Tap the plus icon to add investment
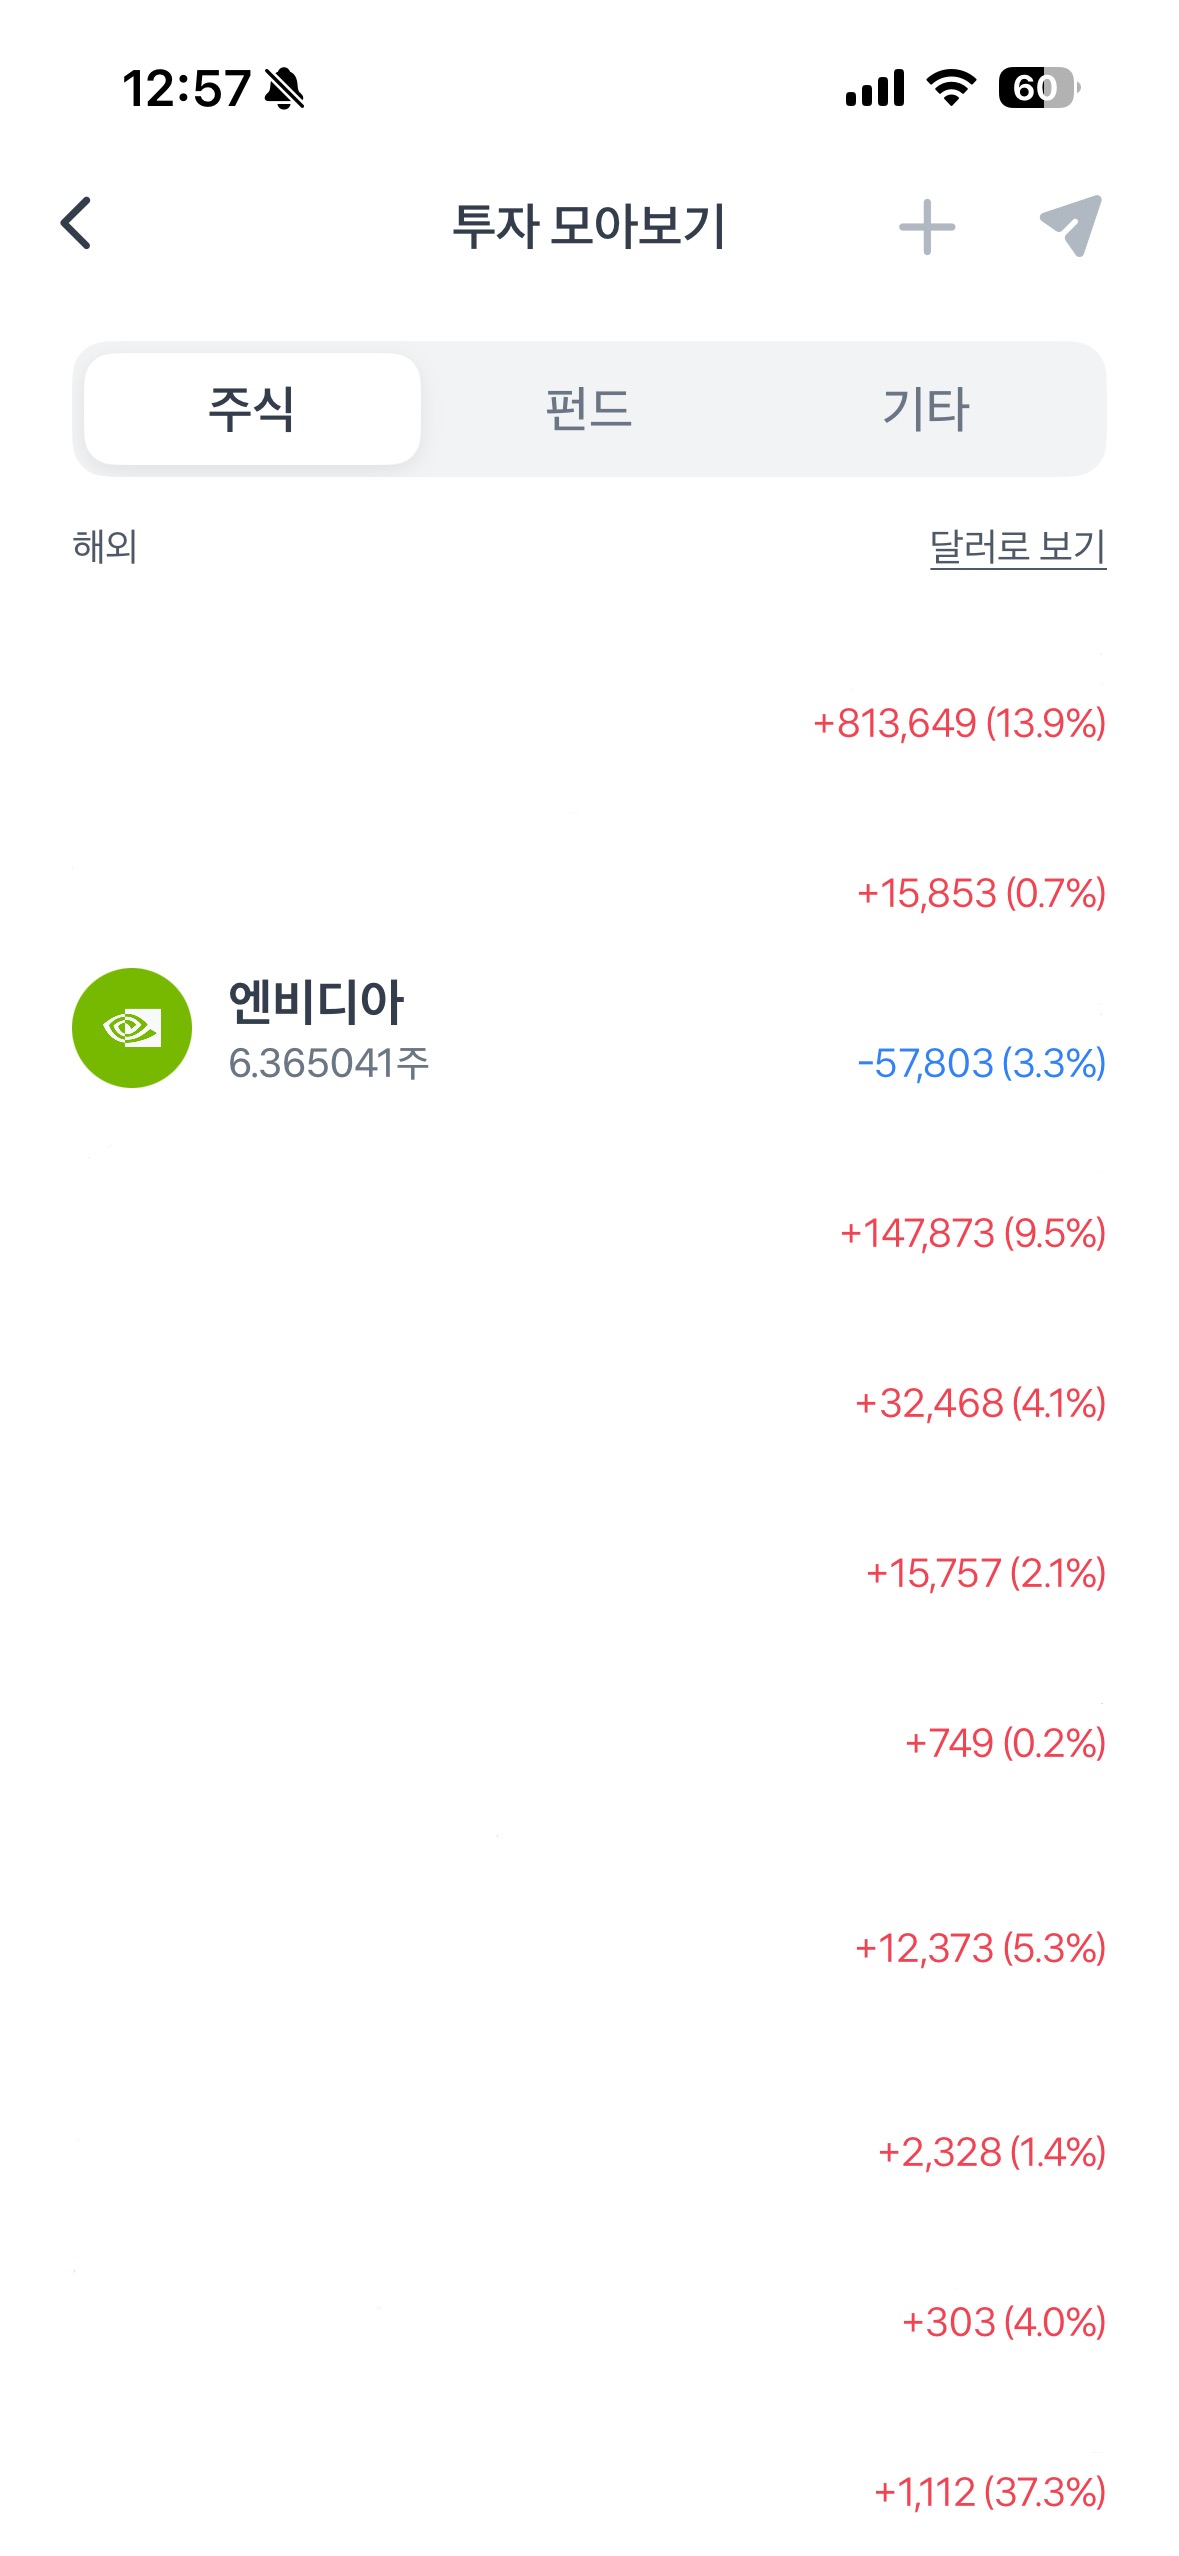 point(927,227)
